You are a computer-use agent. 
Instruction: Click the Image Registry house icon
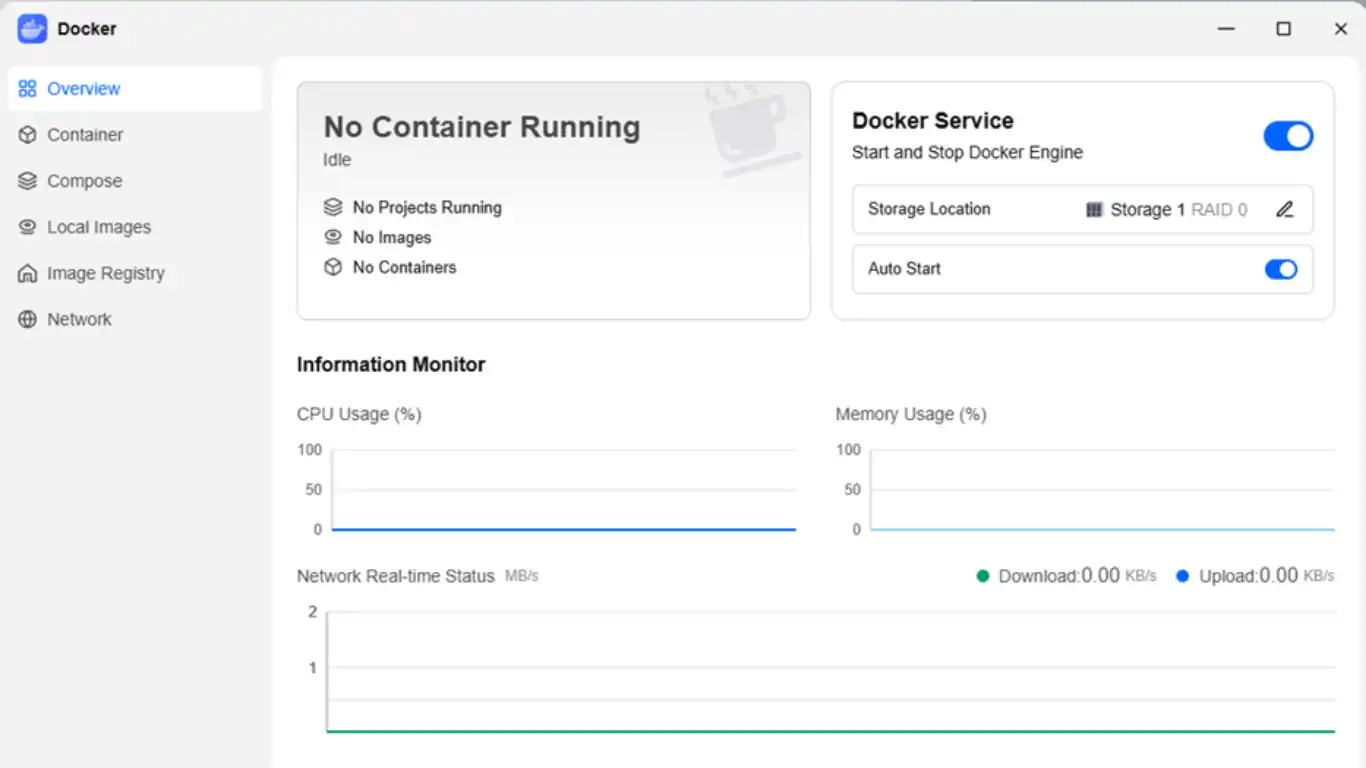(x=27, y=273)
